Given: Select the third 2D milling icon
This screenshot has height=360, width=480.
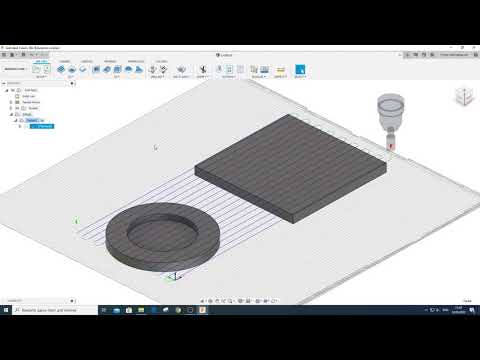Looking at the screenshot, I should coord(83,69).
